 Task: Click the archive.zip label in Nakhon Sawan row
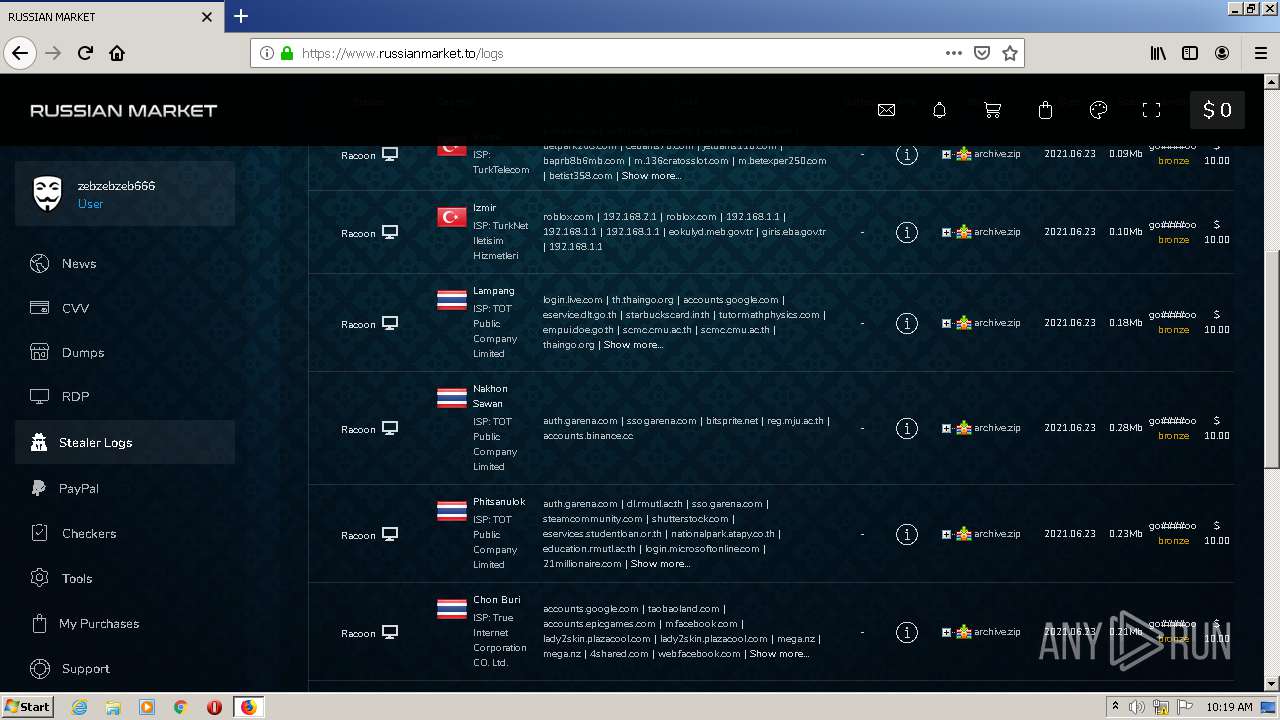click(997, 428)
